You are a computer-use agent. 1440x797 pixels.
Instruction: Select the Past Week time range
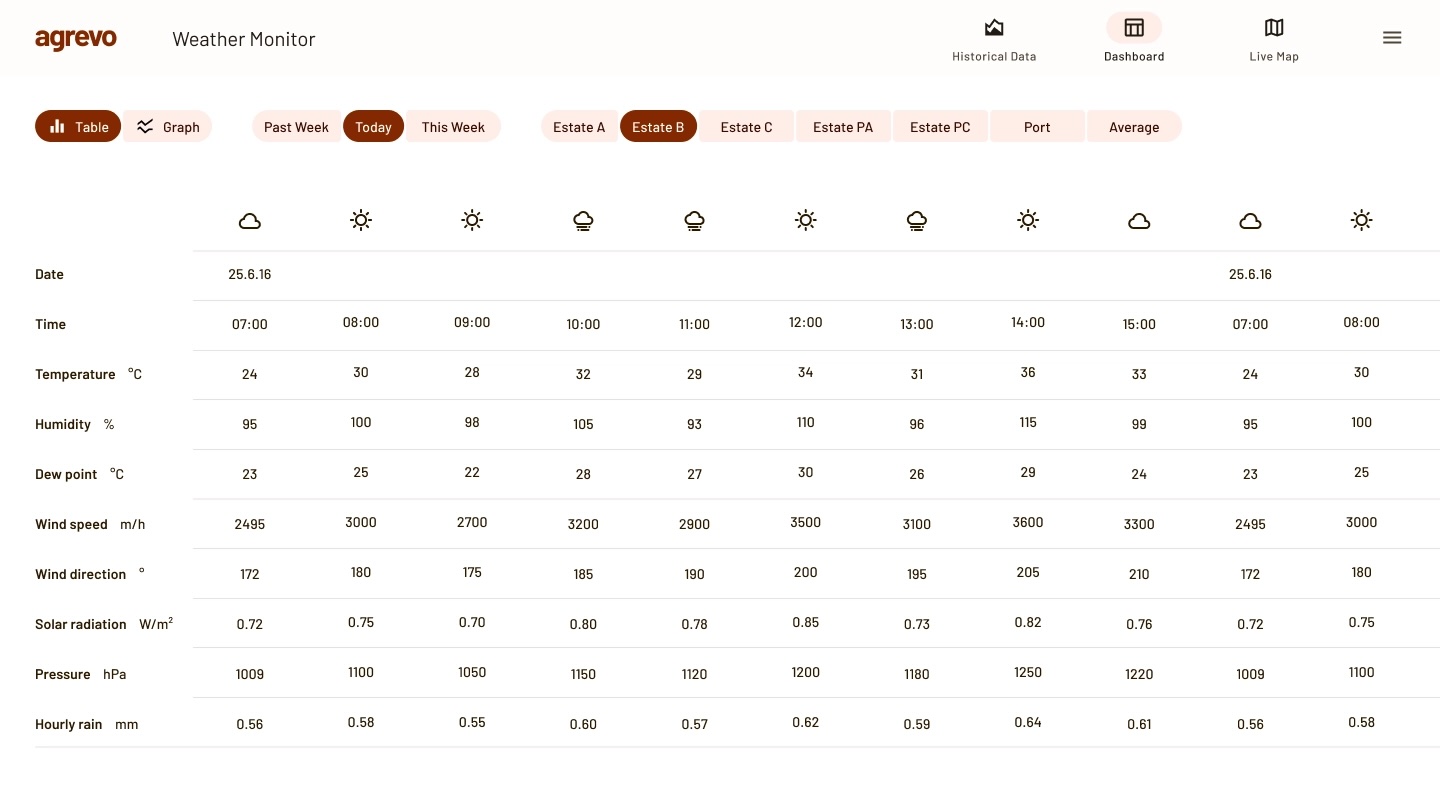click(x=296, y=127)
